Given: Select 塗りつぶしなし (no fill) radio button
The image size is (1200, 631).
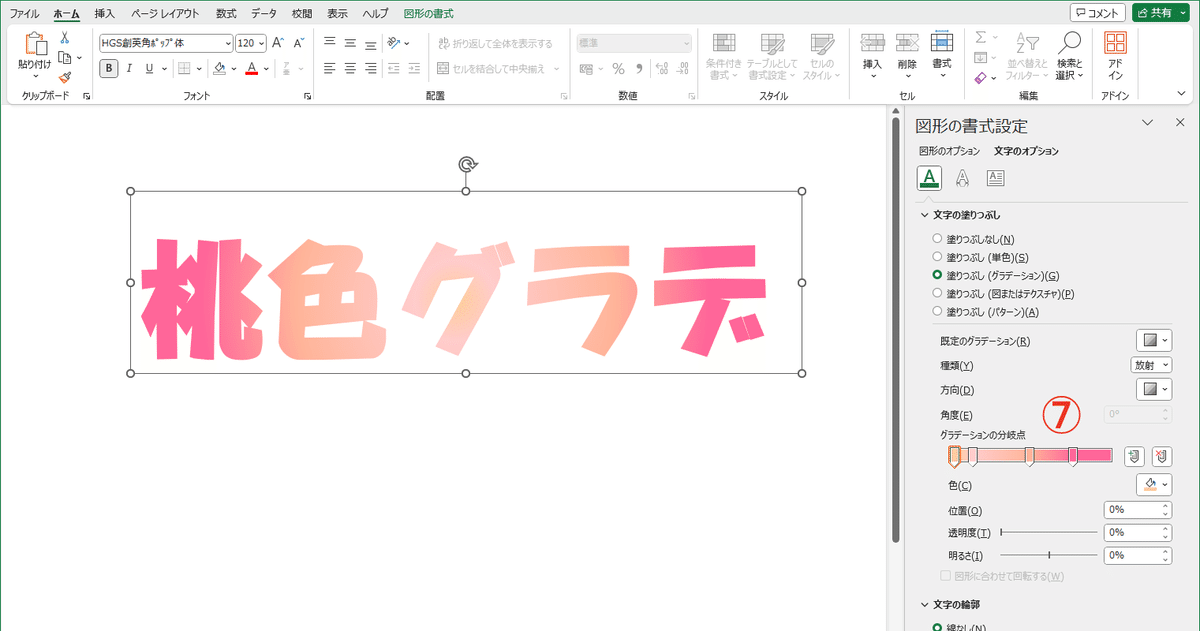Looking at the screenshot, I should coord(937,239).
